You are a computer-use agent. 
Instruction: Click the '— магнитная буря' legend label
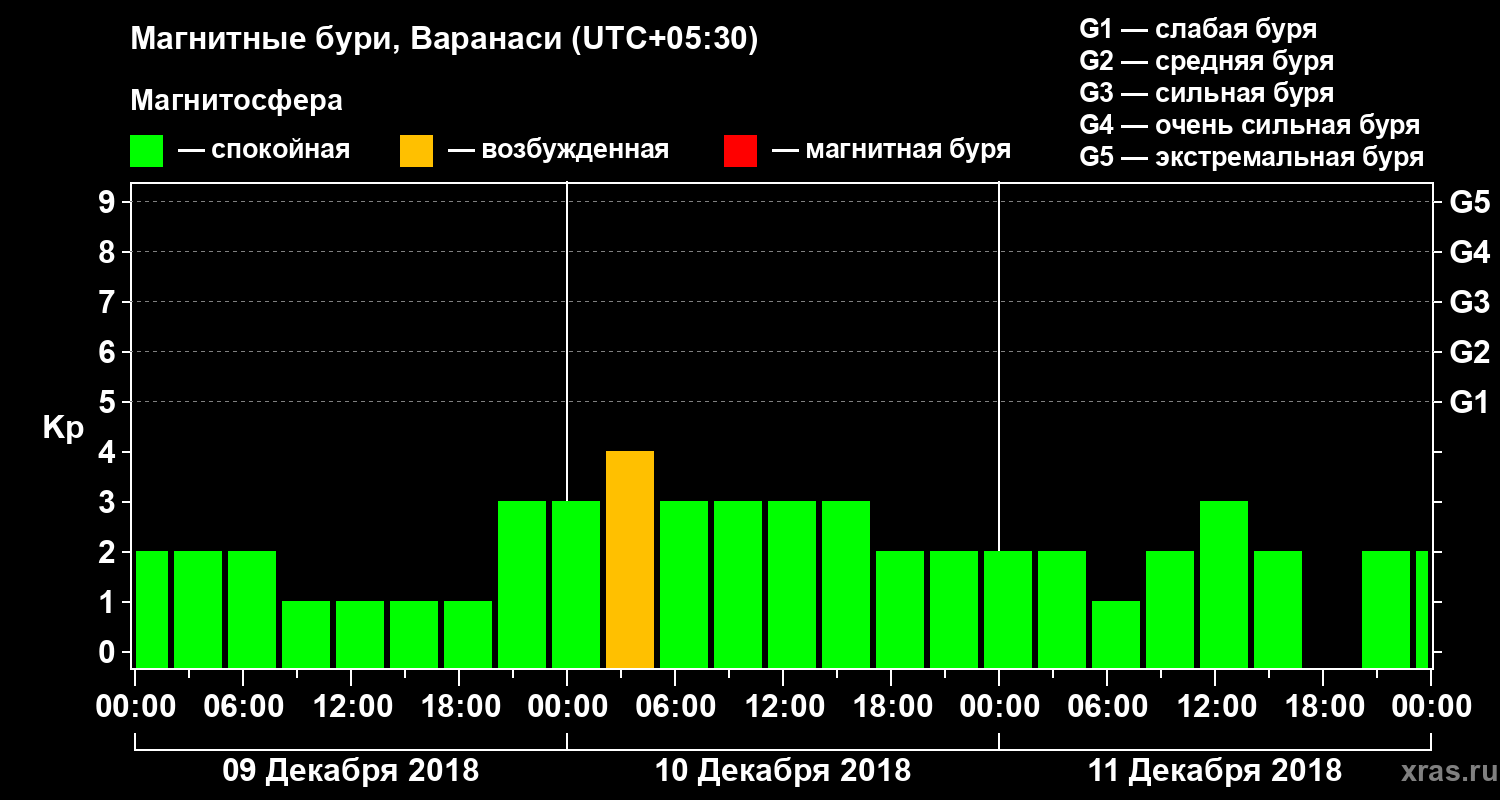891,151
